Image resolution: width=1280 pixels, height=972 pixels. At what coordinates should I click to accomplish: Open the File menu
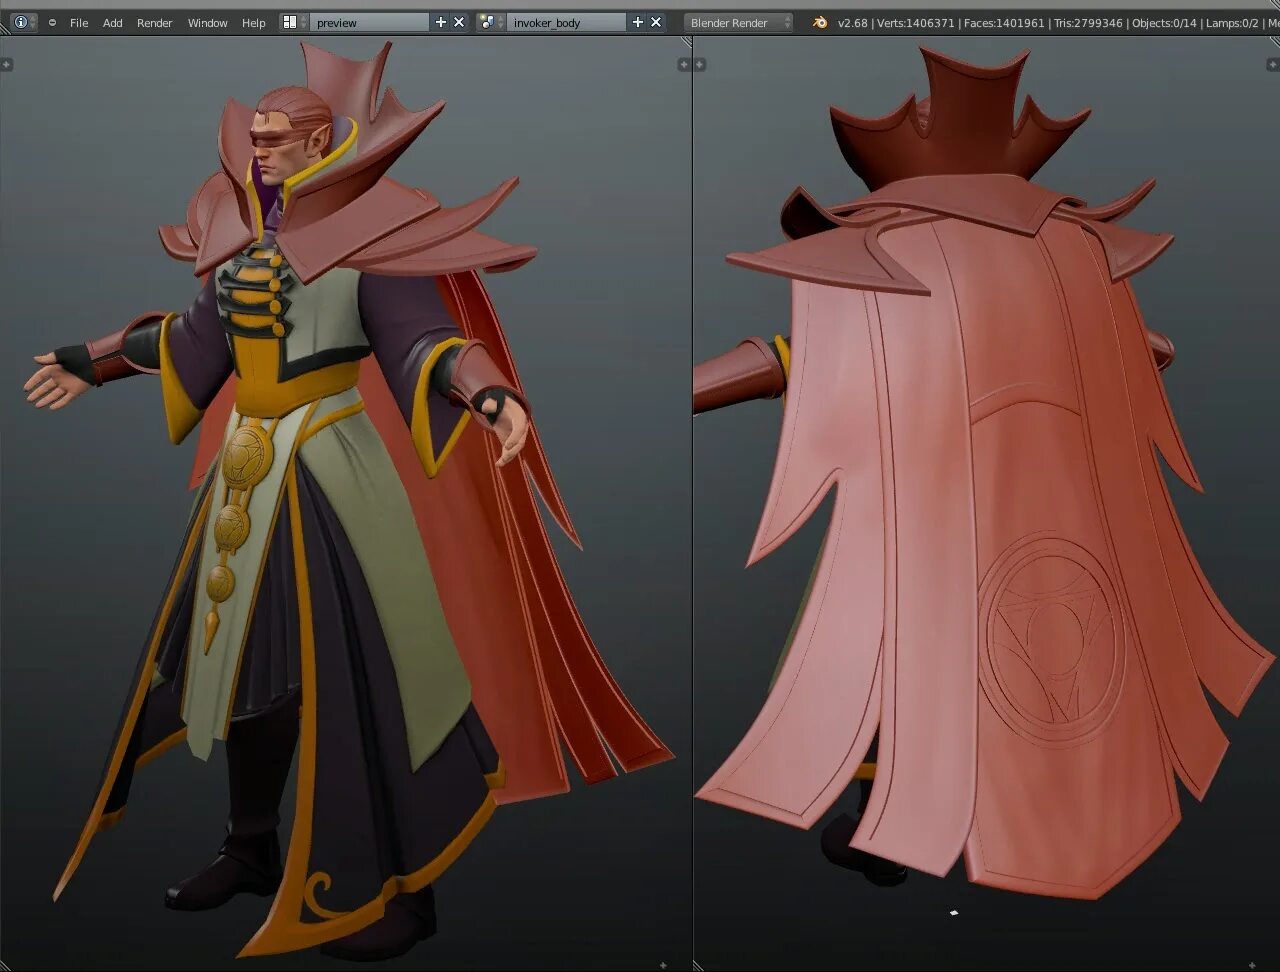(x=79, y=22)
